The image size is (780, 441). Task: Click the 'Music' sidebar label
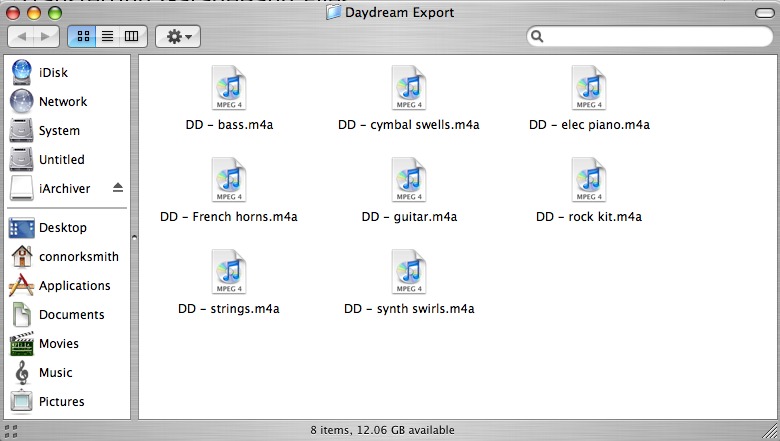click(x=56, y=372)
